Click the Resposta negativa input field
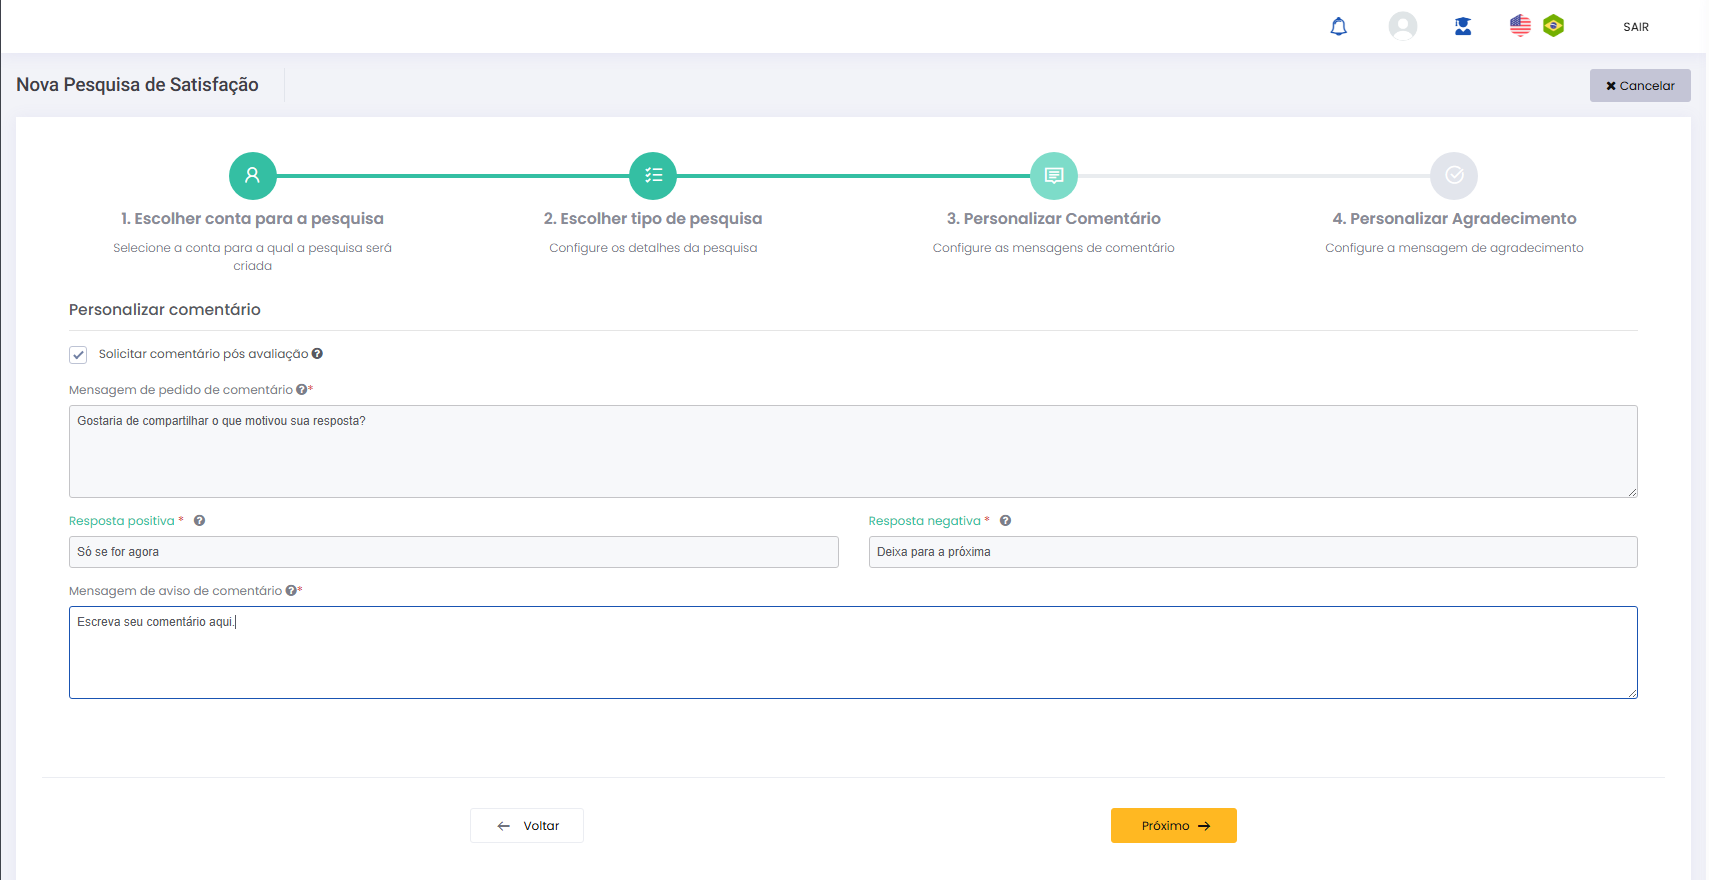1709x880 pixels. 1252,552
